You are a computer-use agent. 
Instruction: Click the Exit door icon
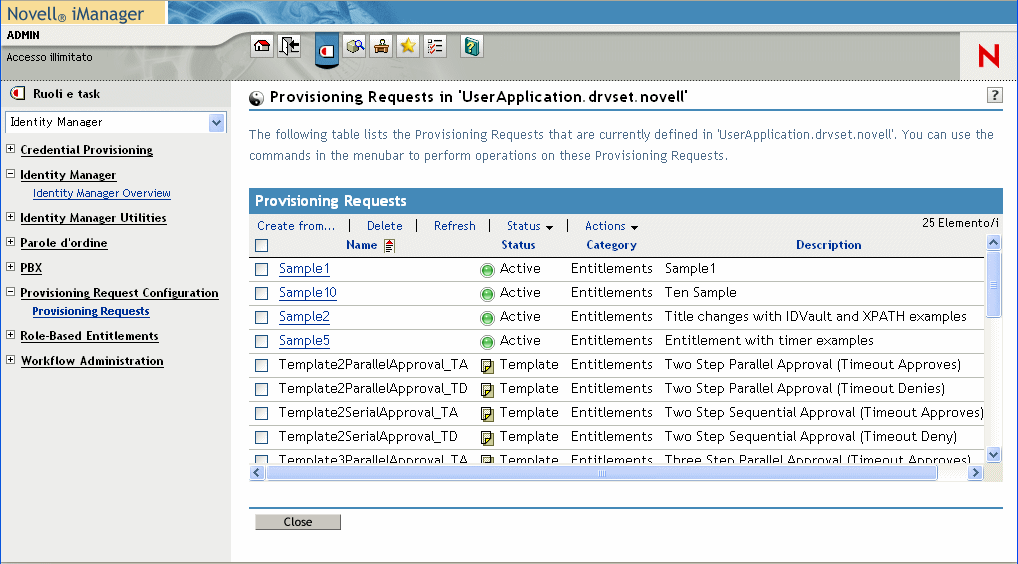pos(289,46)
